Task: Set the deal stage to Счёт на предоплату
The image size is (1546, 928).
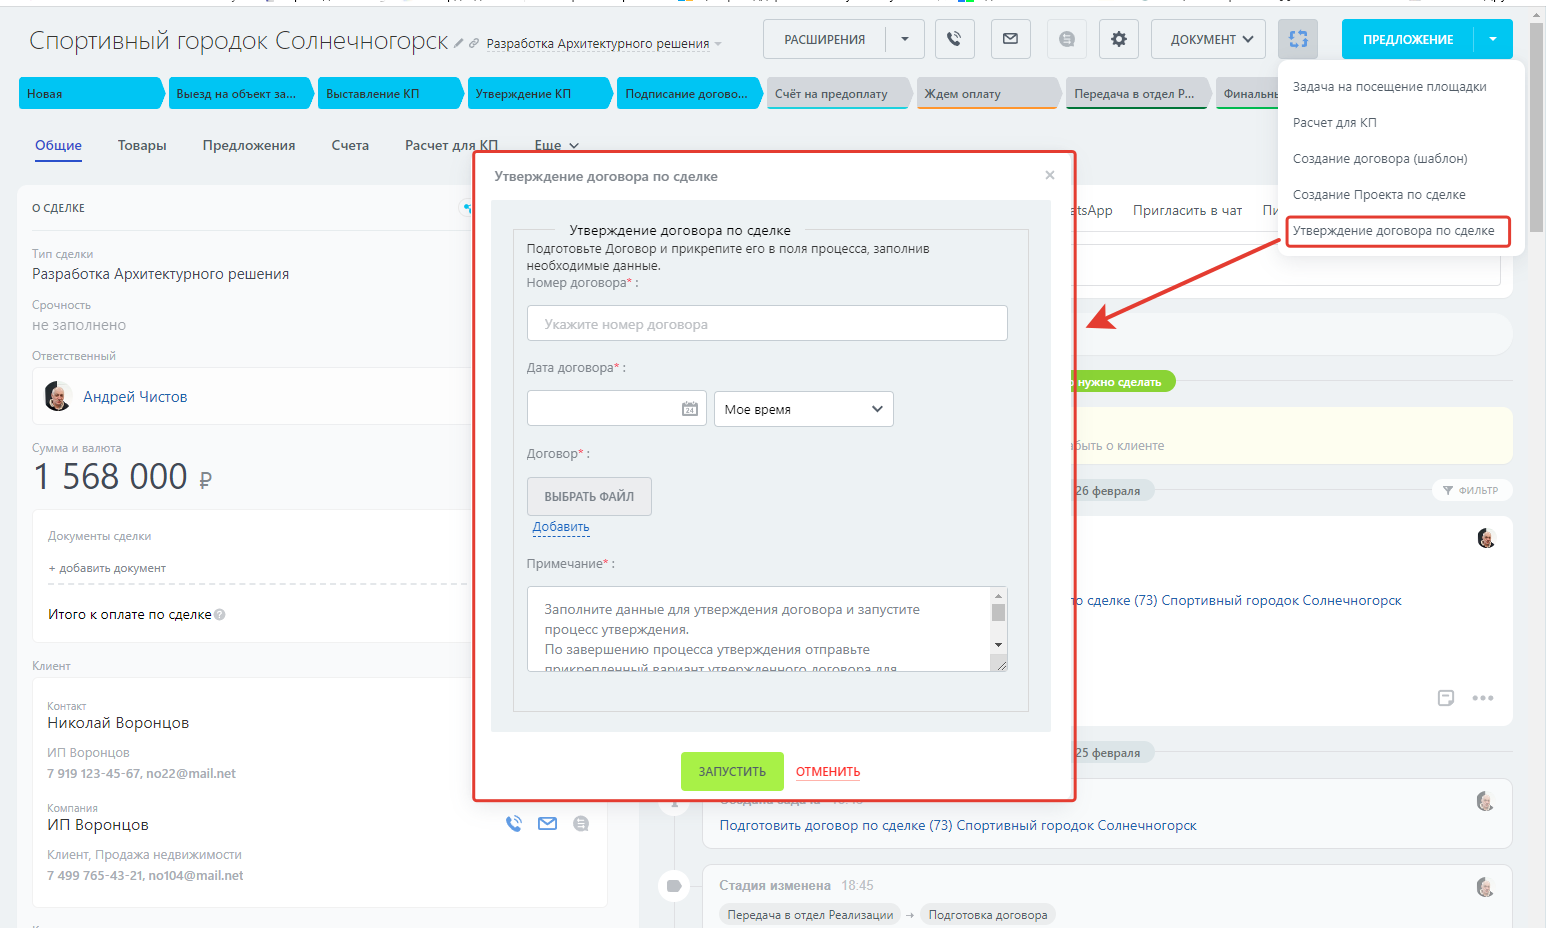Action: click(x=838, y=93)
